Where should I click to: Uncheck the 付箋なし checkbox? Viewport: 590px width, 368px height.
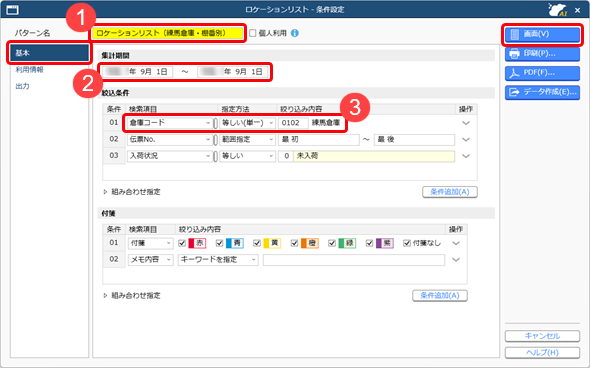click(x=406, y=243)
